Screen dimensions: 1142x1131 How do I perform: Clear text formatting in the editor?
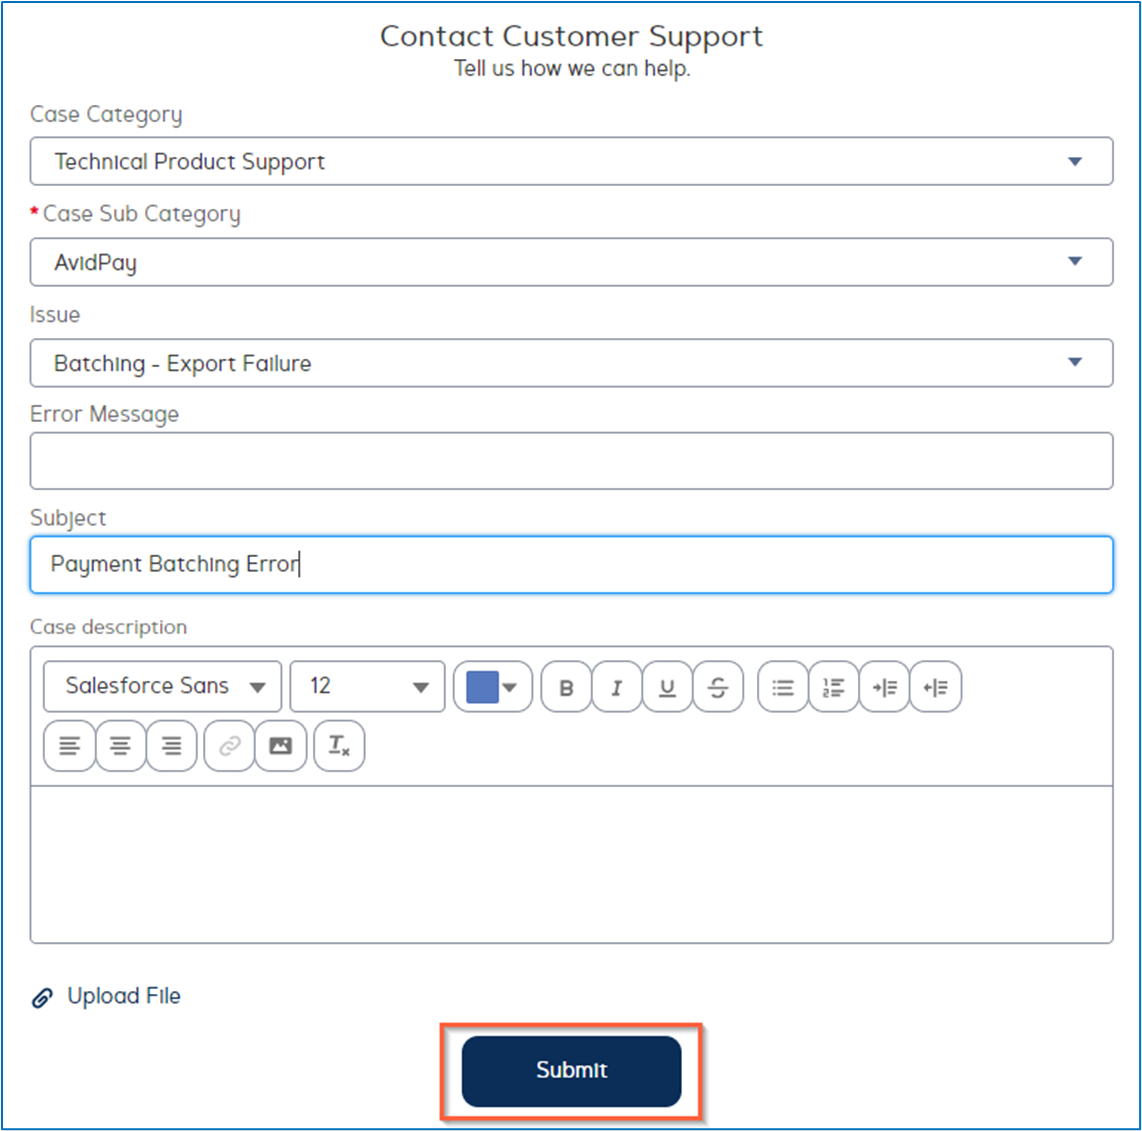click(338, 746)
